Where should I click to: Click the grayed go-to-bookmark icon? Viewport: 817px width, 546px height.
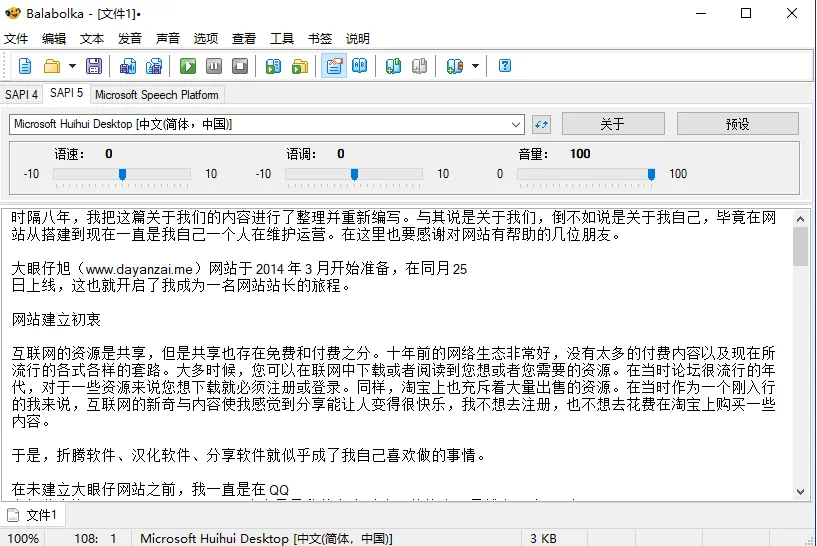tap(419, 66)
